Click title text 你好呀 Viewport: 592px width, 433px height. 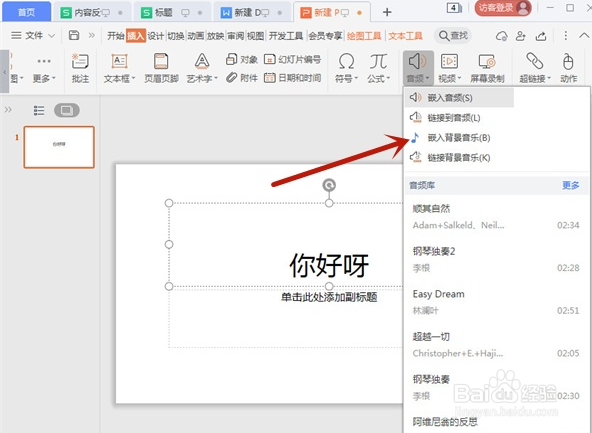(x=329, y=265)
